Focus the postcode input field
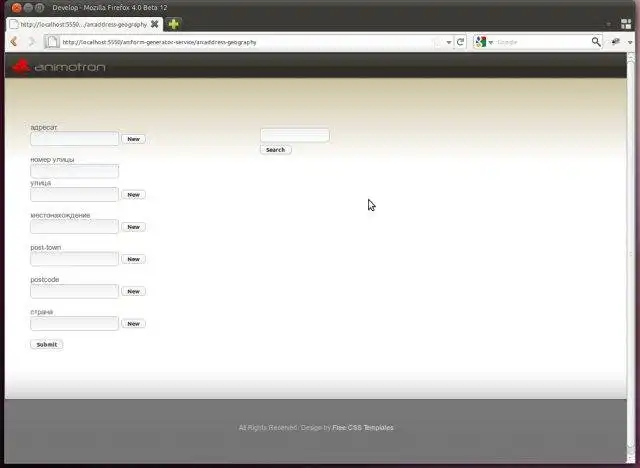 pyautogui.click(x=74, y=291)
